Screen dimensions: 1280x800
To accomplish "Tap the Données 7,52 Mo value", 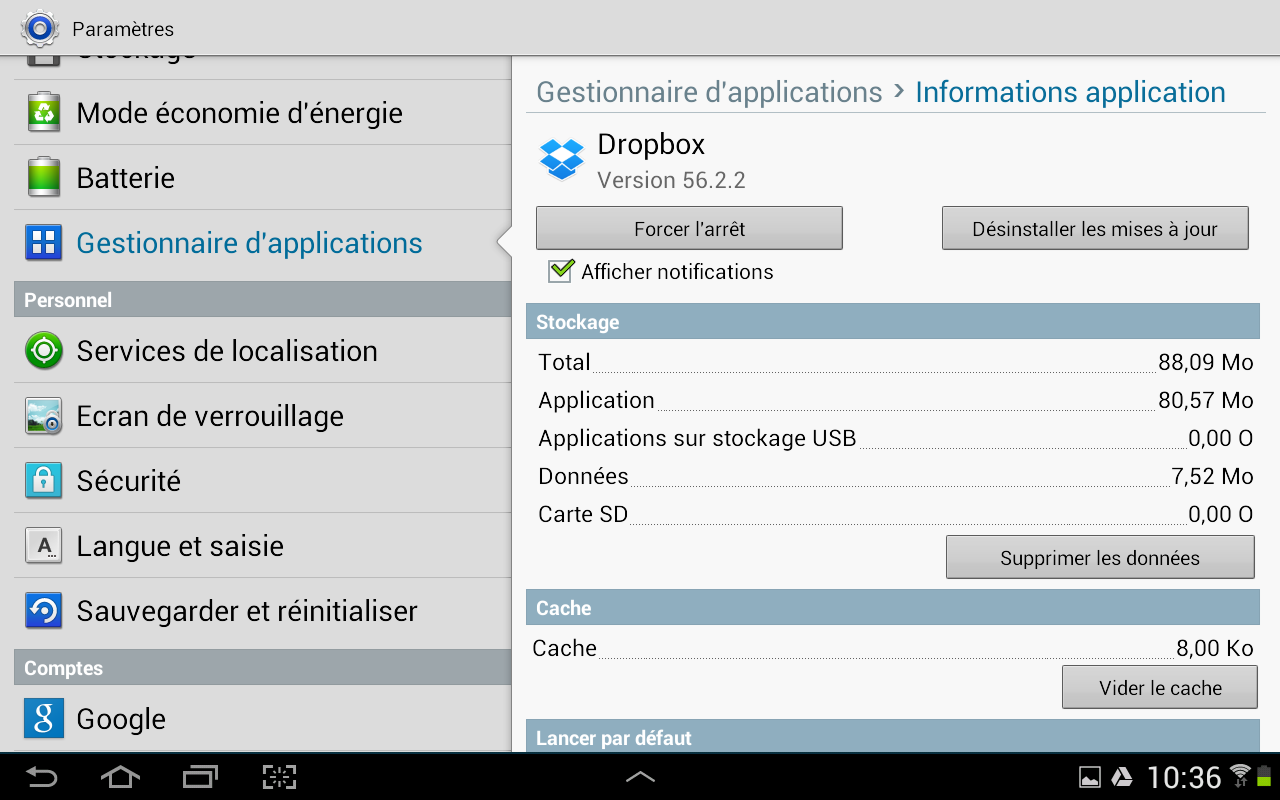I will 1212,476.
